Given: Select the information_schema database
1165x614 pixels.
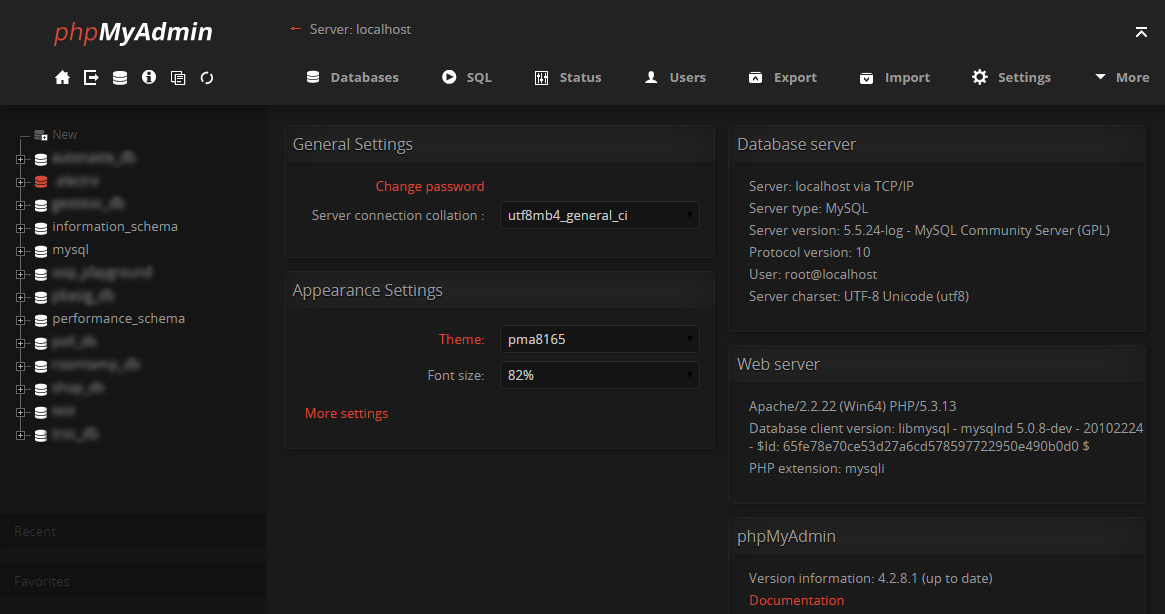Looking at the screenshot, I should pyautogui.click(x=115, y=227).
